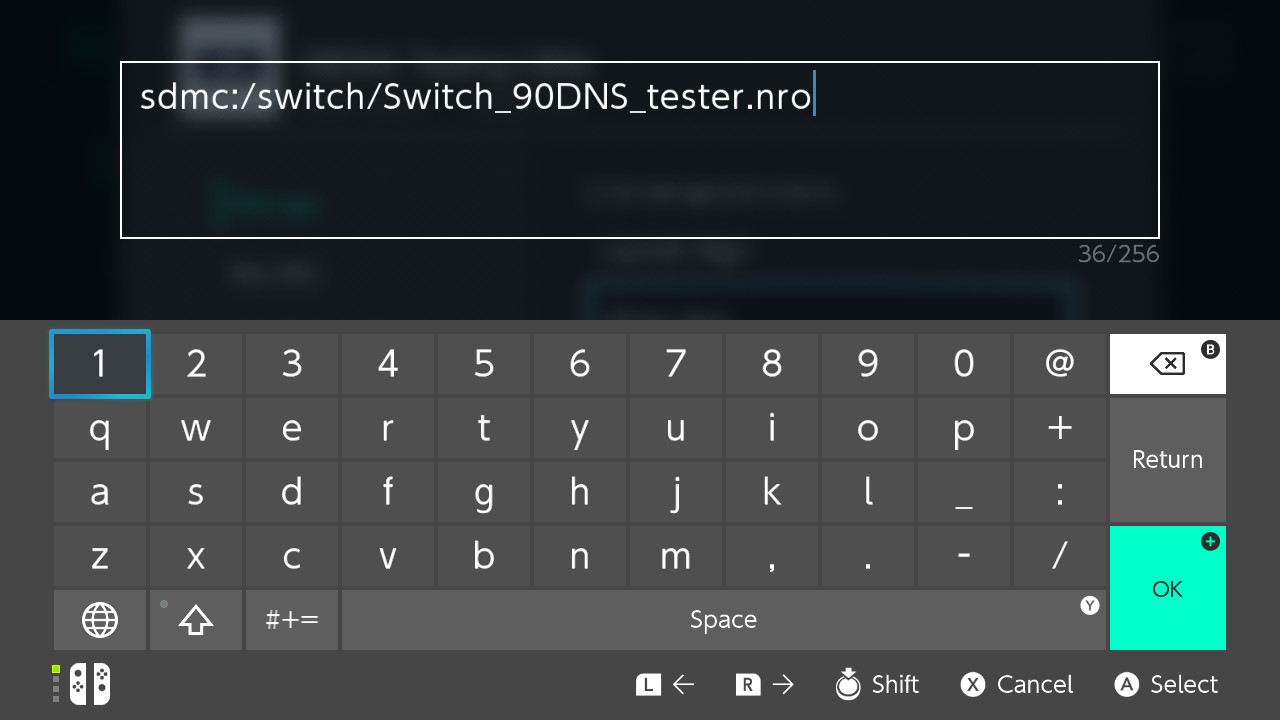Click inside the file path text field
This screenshot has width=1280, height=720.
click(x=640, y=150)
